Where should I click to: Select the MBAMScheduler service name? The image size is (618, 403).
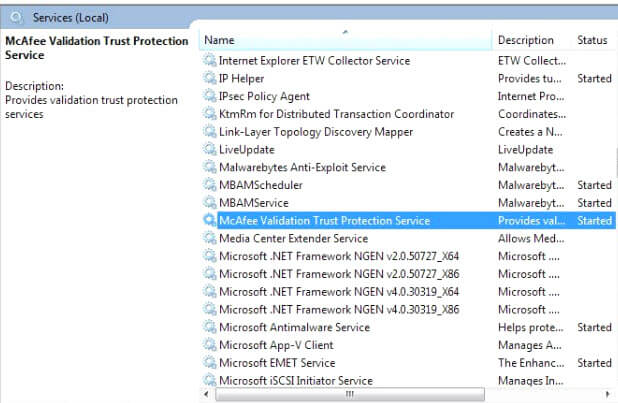[x=261, y=185]
